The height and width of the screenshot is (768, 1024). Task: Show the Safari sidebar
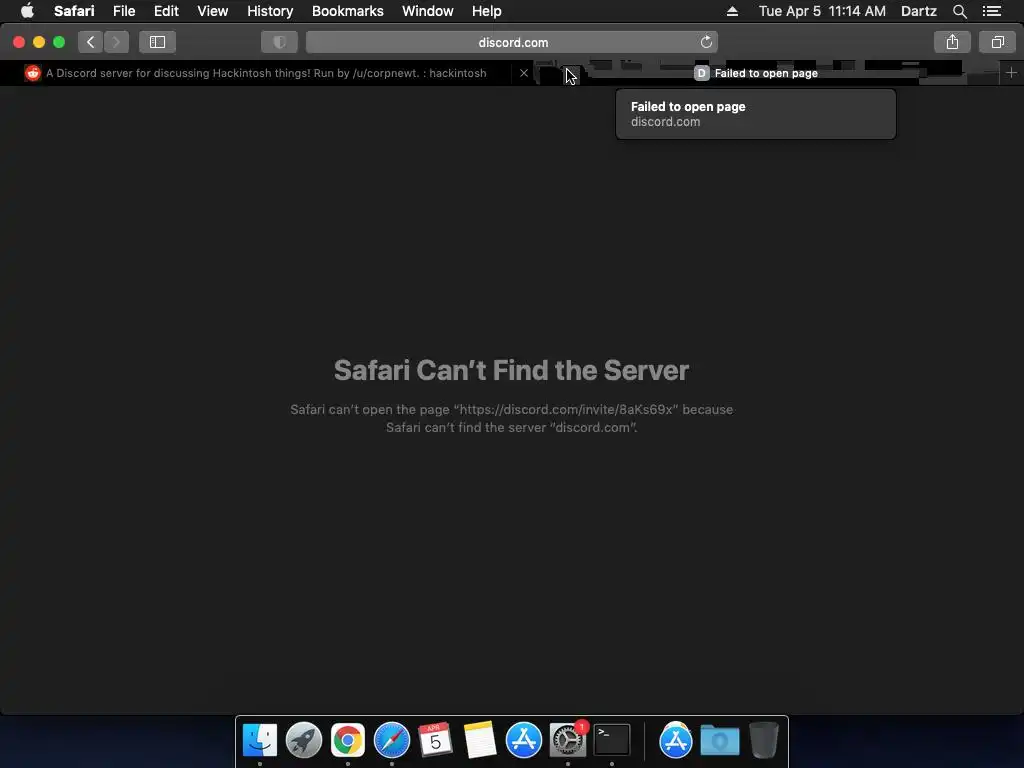coord(157,42)
